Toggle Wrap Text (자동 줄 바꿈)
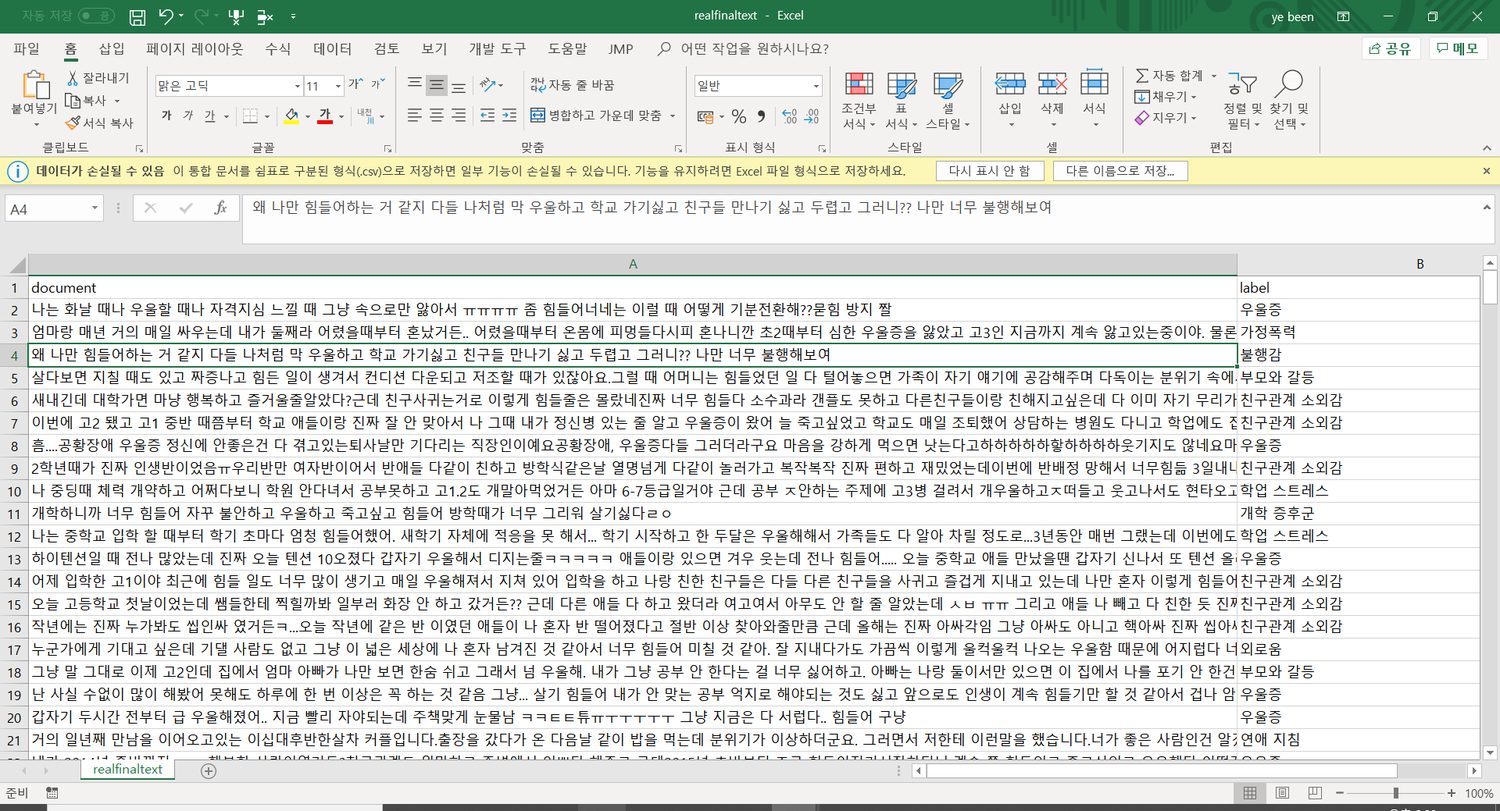This screenshot has height=811, width=1500. [x=572, y=85]
